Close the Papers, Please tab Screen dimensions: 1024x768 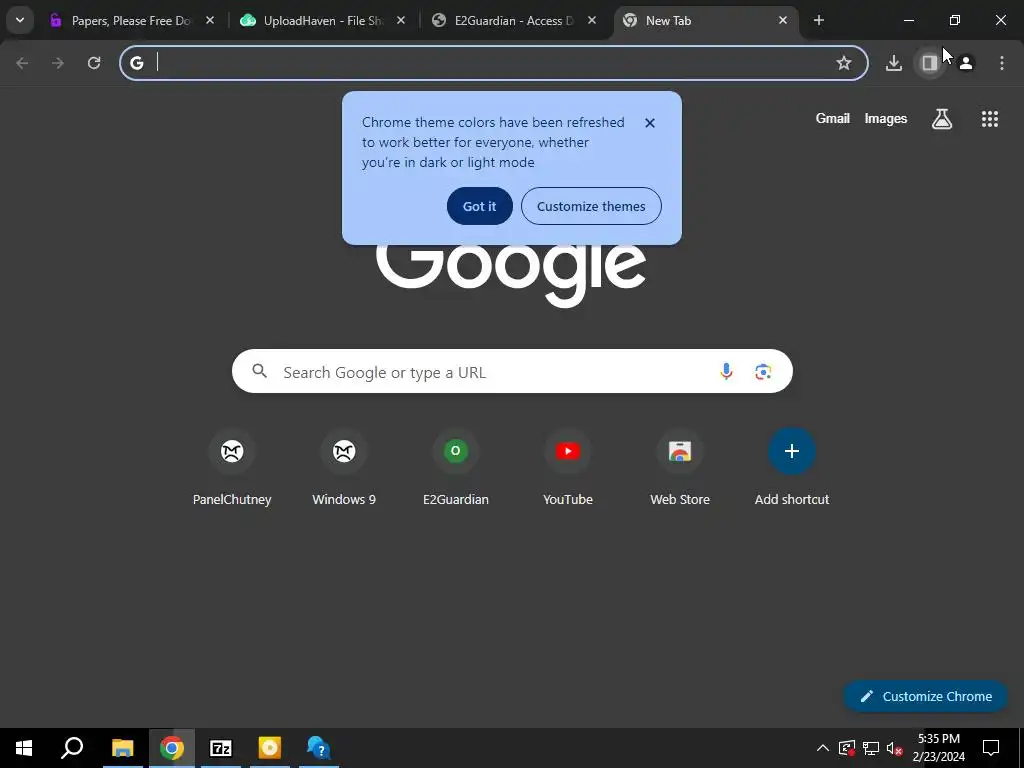(210, 21)
